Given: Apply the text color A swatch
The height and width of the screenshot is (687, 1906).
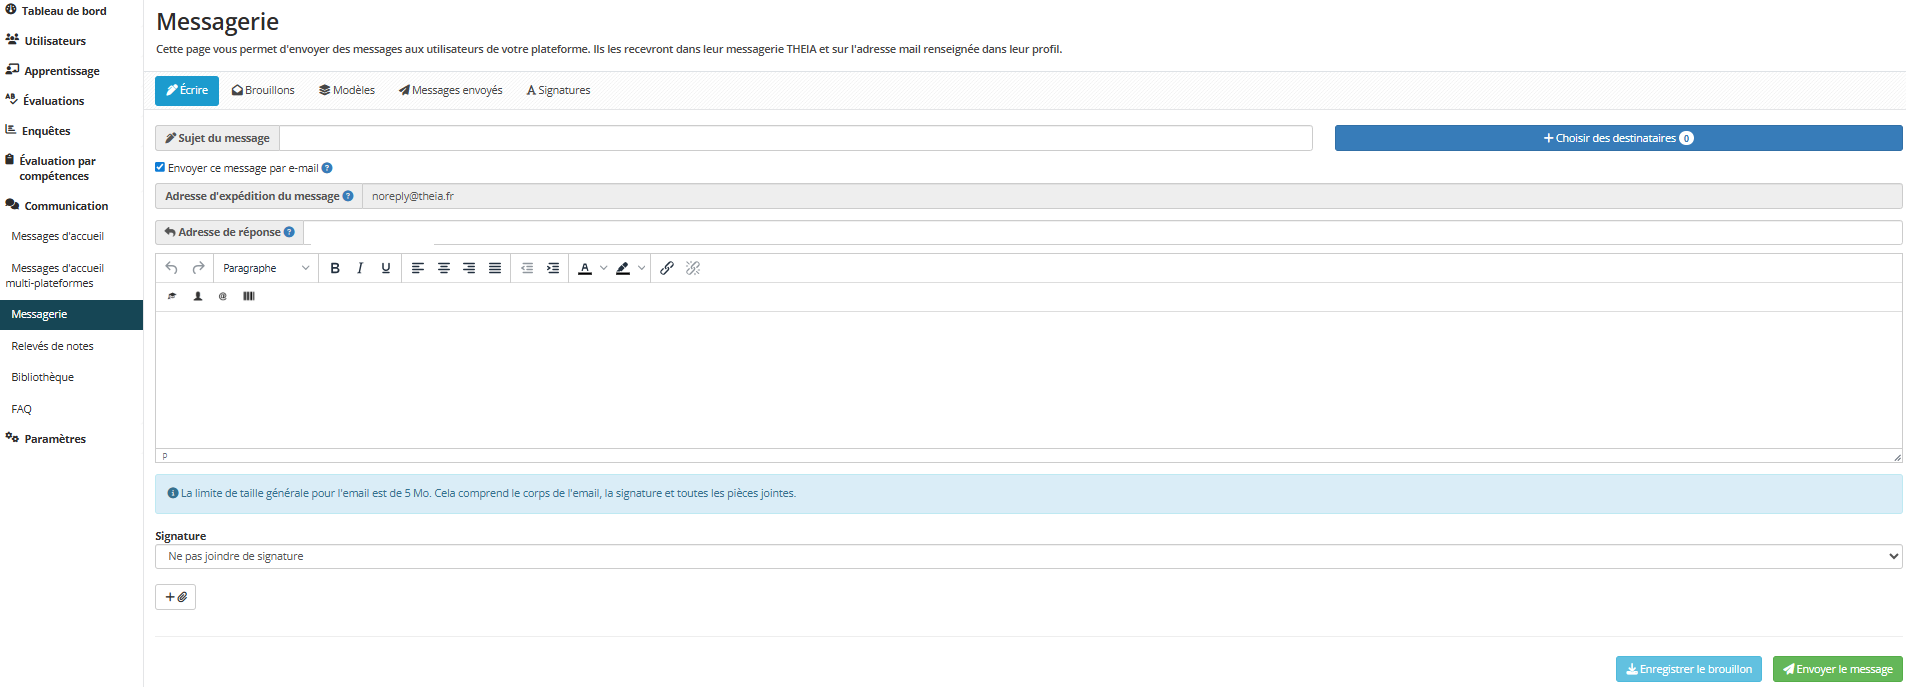Looking at the screenshot, I should [585, 268].
